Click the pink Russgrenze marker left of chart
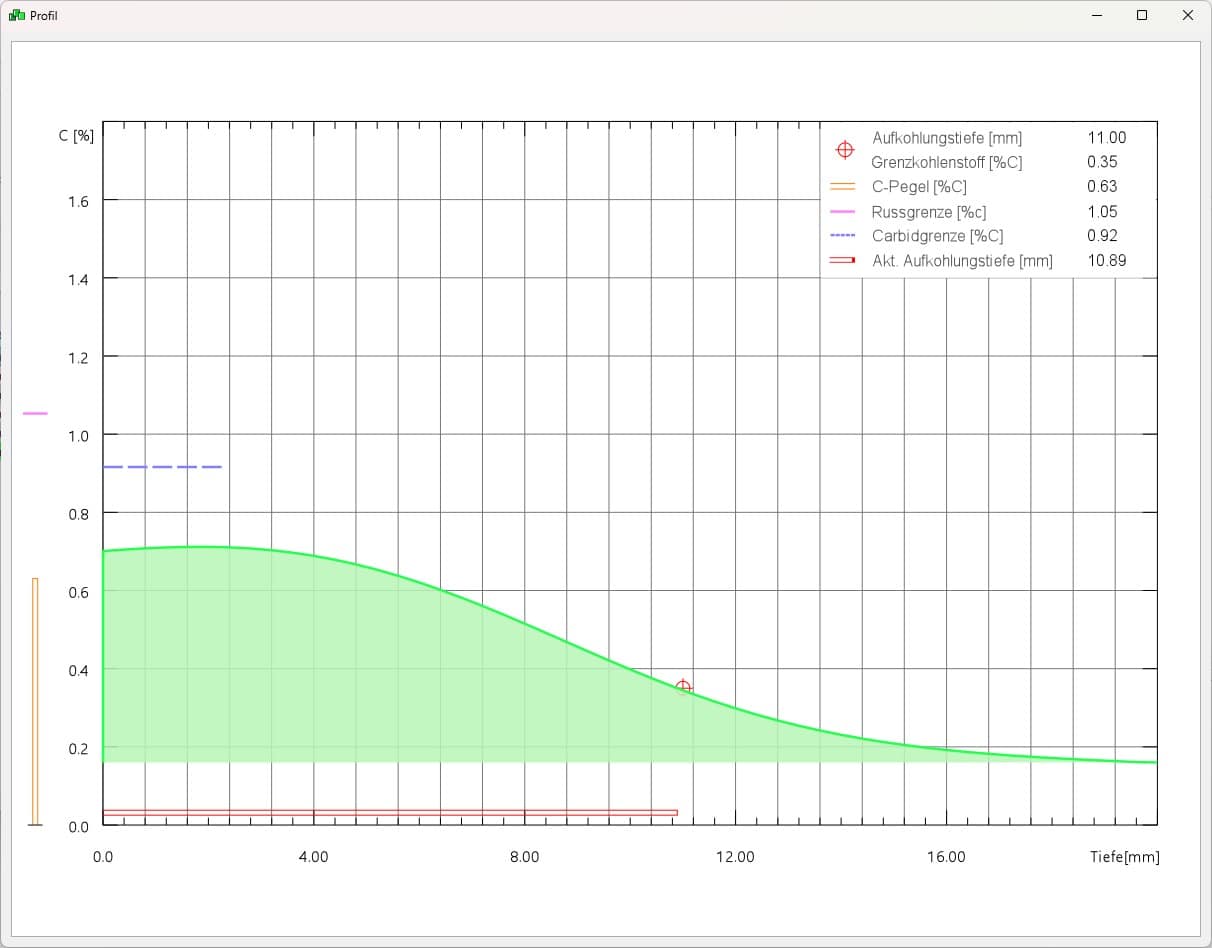Screen dimensions: 1212x948 click(35, 413)
